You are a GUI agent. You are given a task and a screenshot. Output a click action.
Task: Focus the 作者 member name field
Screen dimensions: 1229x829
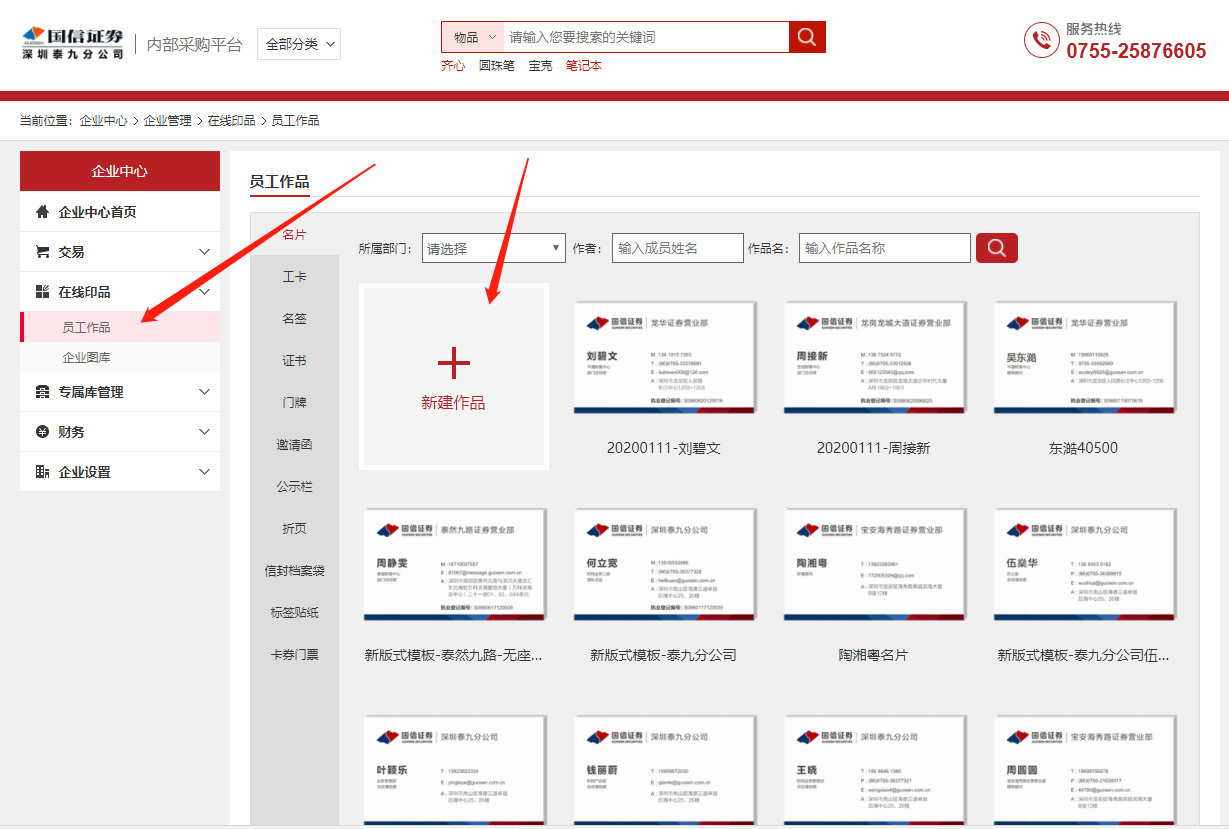coord(678,248)
